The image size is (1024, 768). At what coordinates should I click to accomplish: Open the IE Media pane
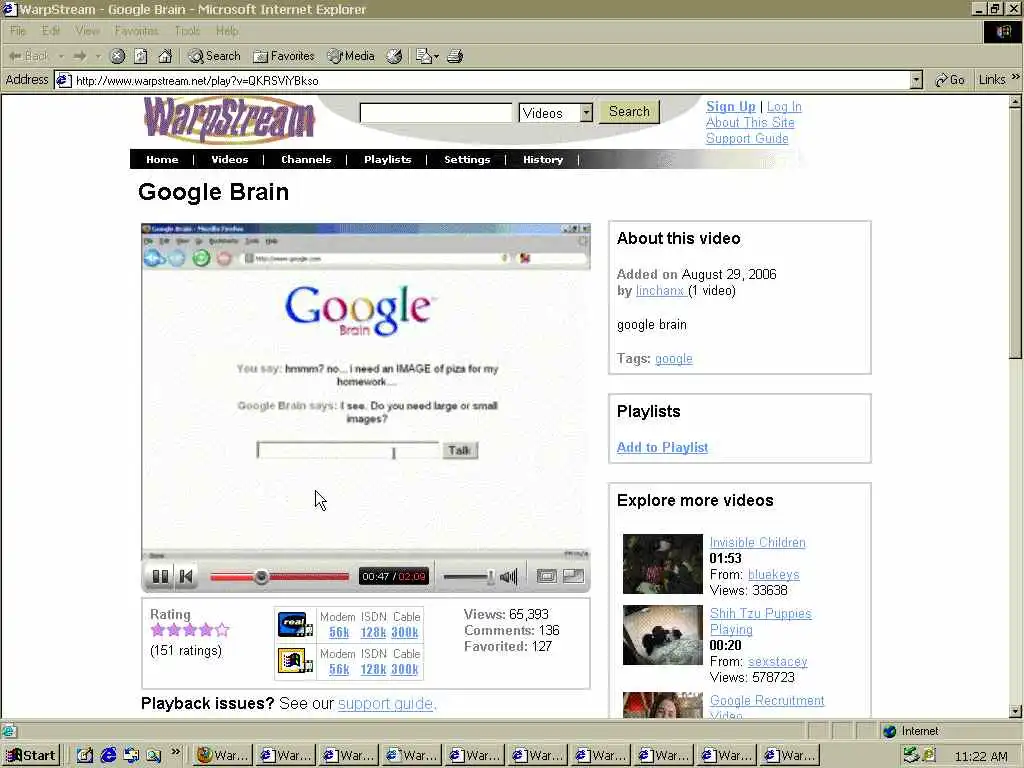click(x=351, y=56)
